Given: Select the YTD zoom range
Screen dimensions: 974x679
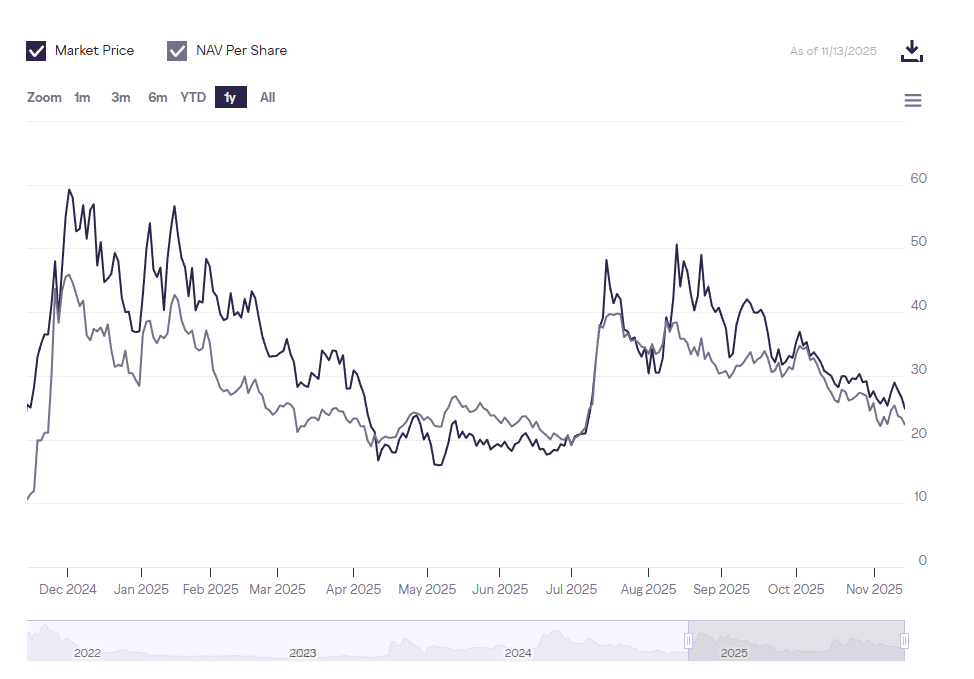Looking at the screenshot, I should coord(192,97).
